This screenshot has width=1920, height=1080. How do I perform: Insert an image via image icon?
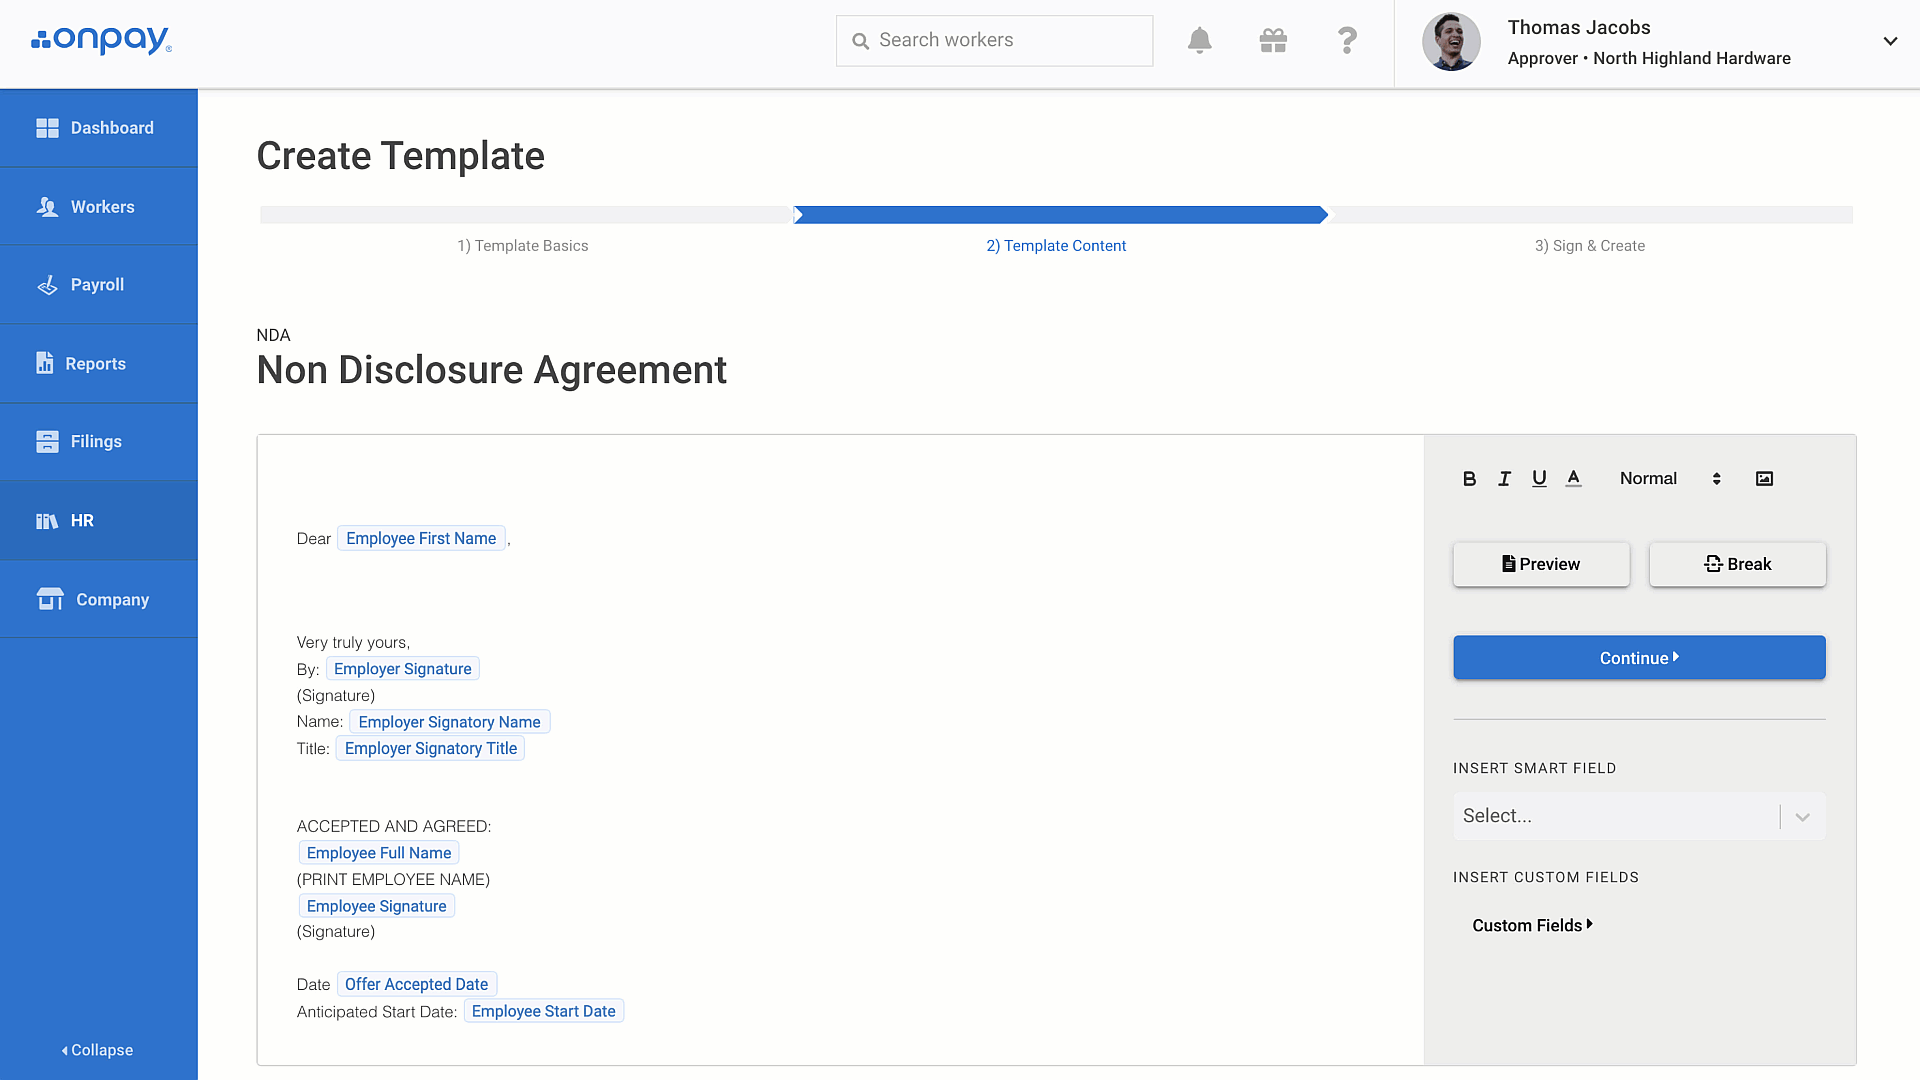coord(1765,479)
